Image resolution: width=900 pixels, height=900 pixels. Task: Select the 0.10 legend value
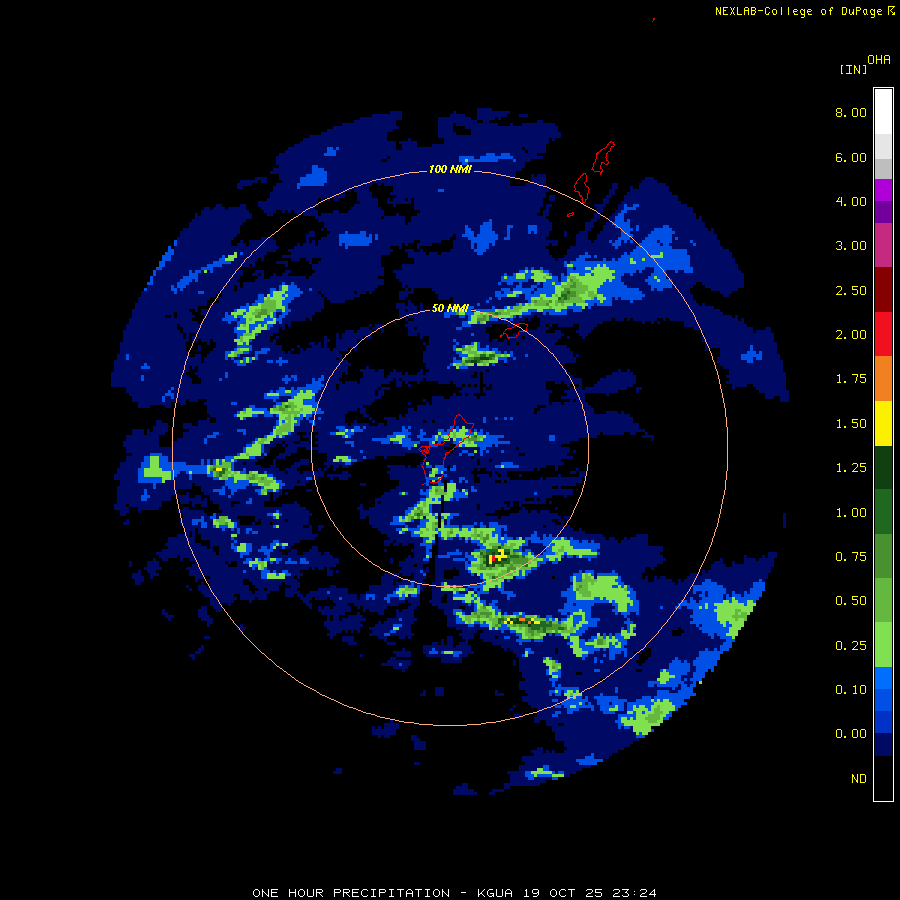click(x=851, y=690)
